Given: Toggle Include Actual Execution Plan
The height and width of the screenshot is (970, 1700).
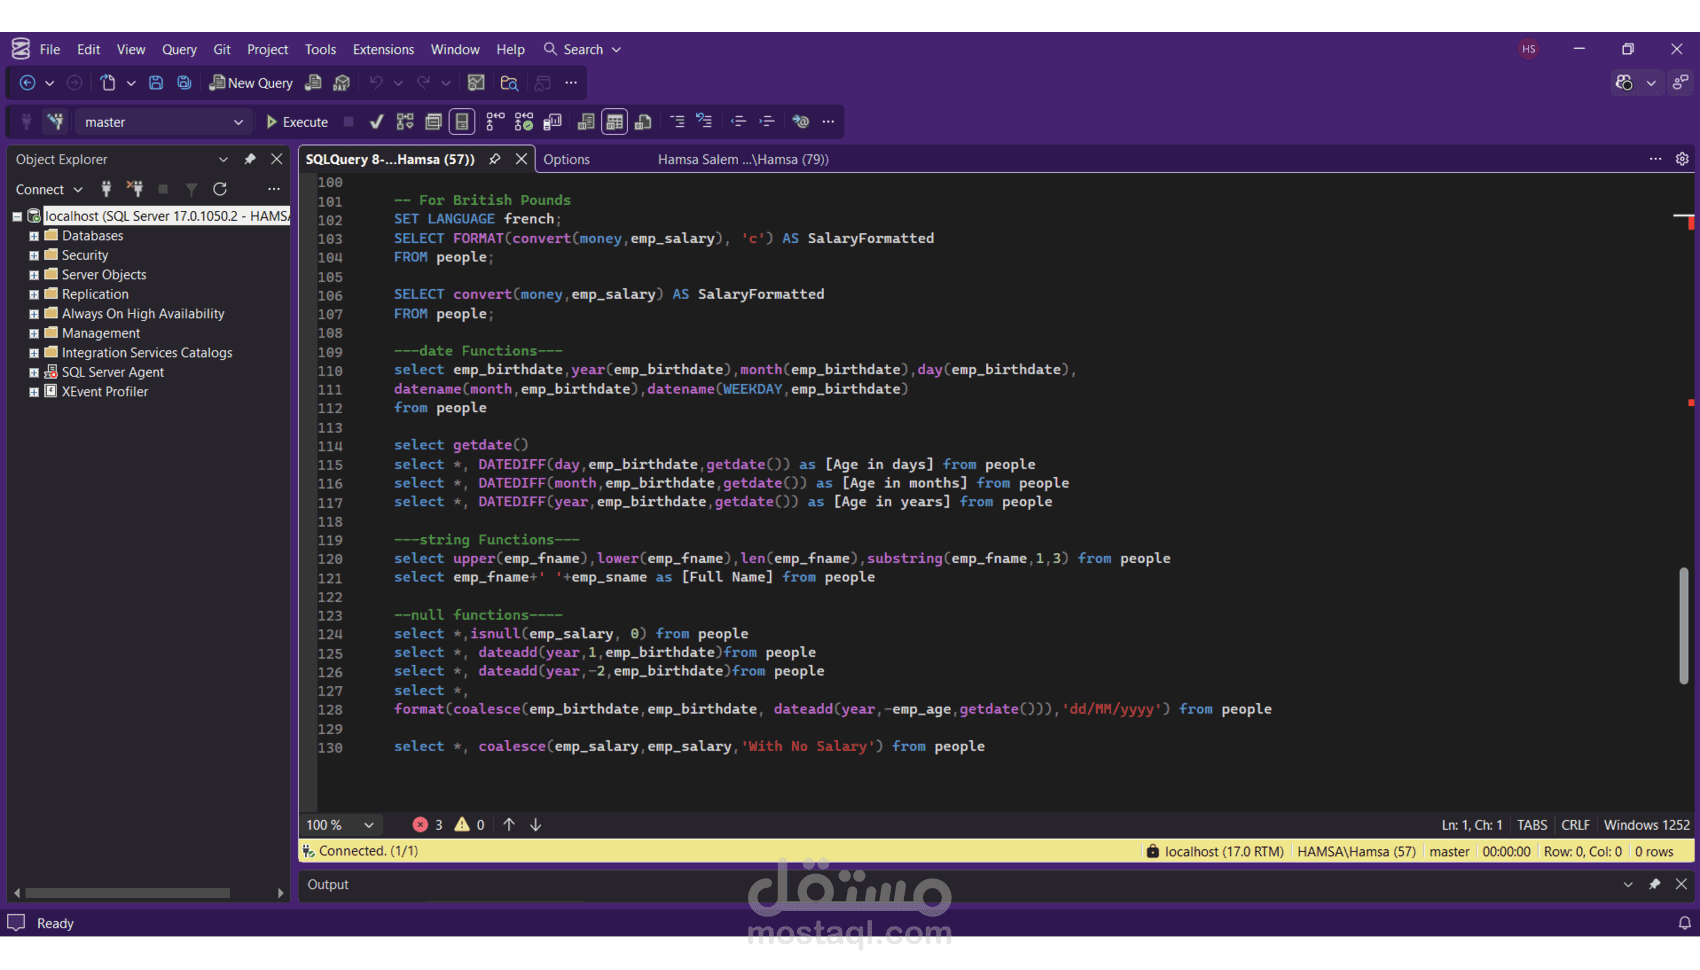Looking at the screenshot, I should 495,122.
